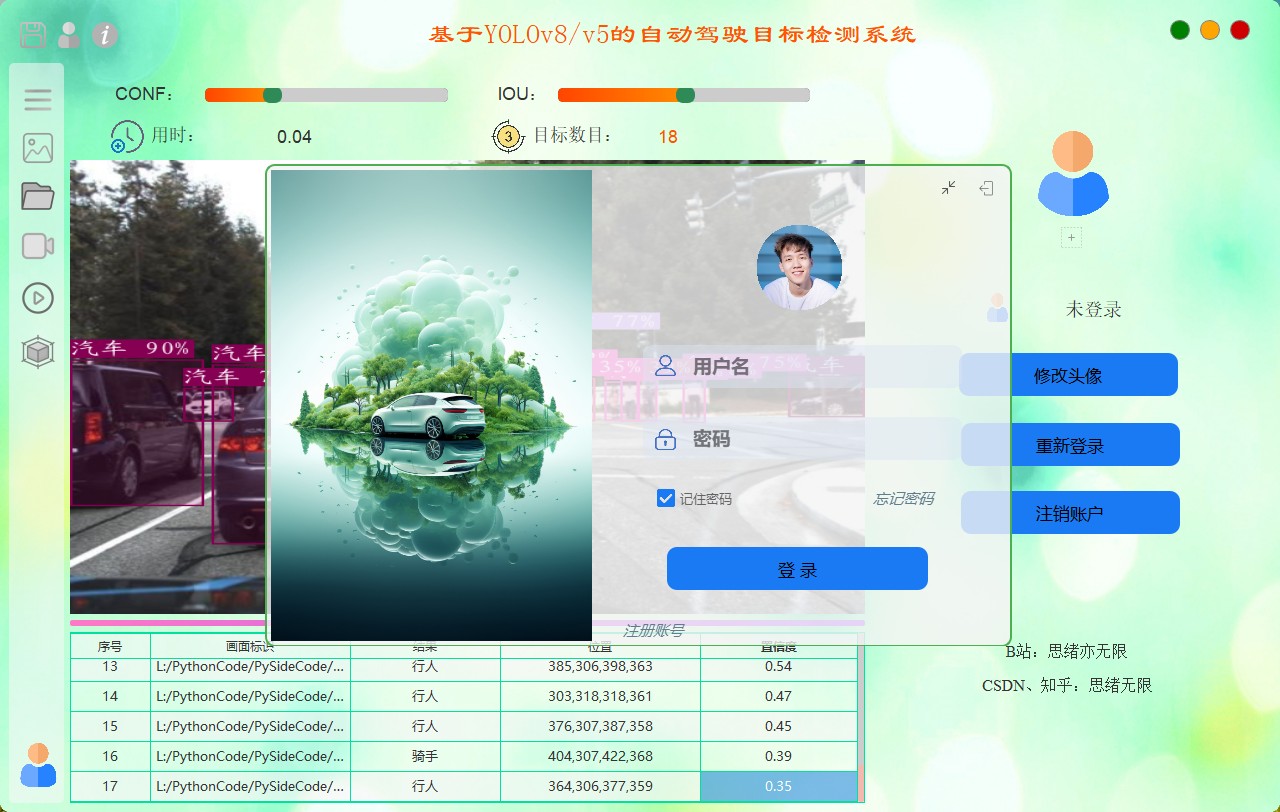Viewport: 1280px width, 812px height.
Task: Select the confidence cell 0.35
Action: tap(778, 786)
